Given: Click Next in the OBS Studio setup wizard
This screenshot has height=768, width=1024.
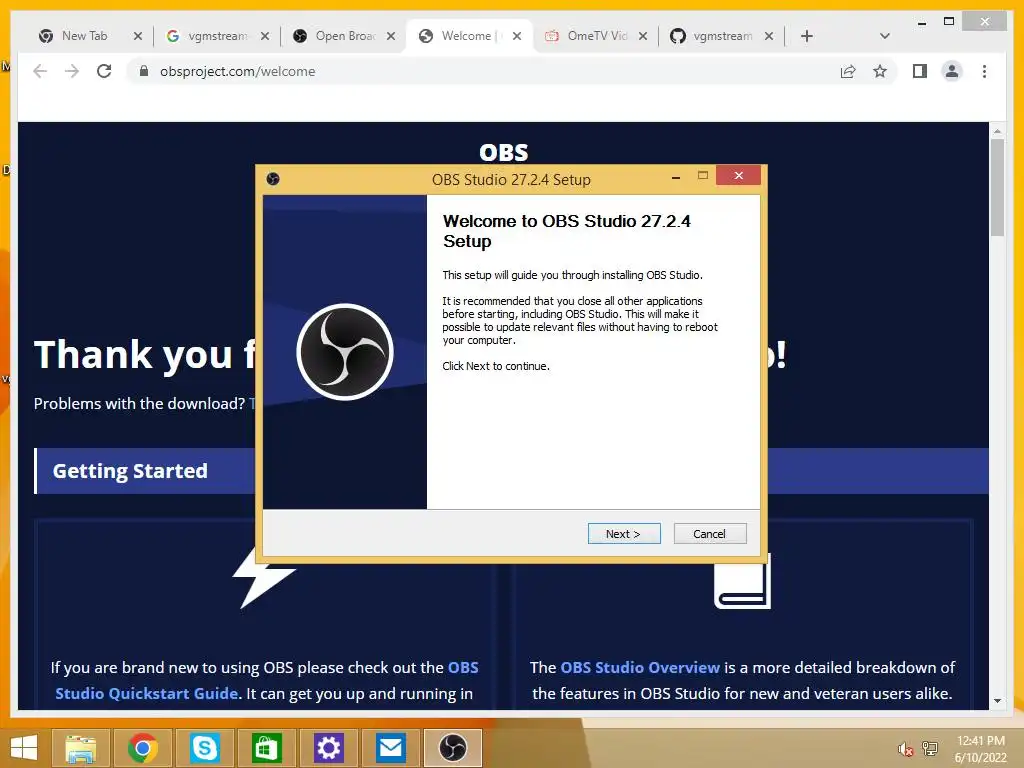Looking at the screenshot, I should pos(624,534).
